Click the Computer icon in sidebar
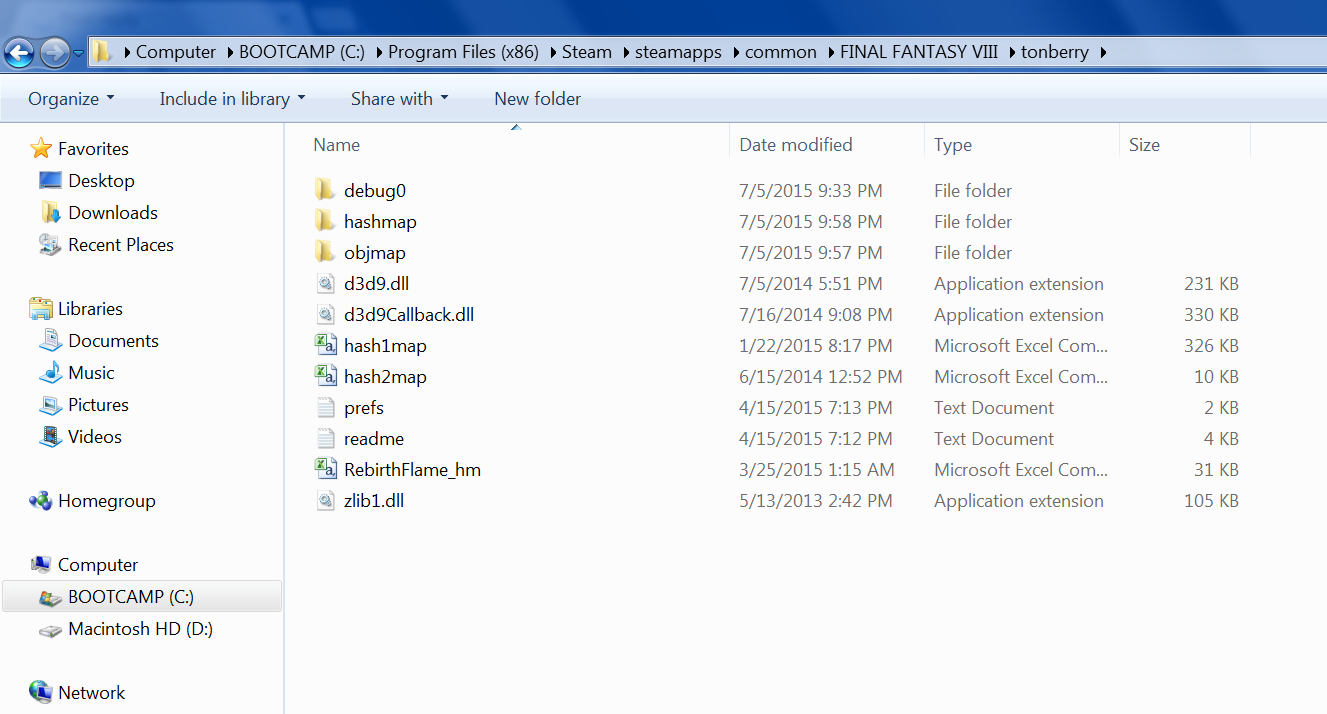This screenshot has height=714, width=1327. tap(41, 564)
